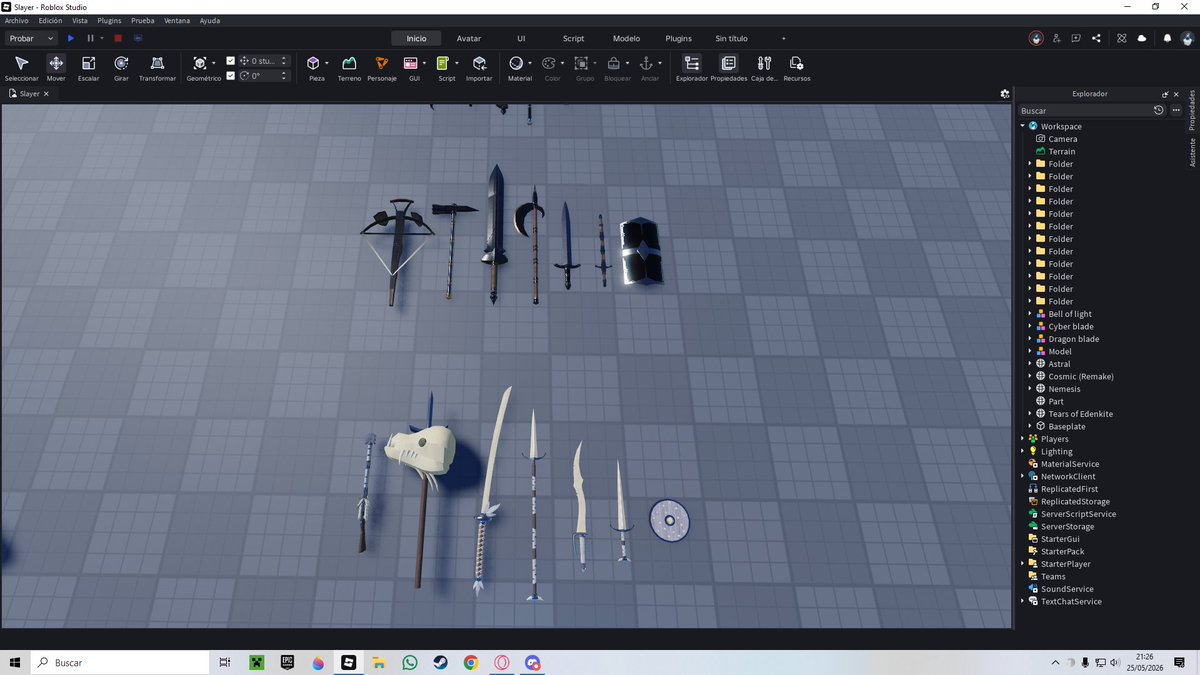
Task: Open the invite collaborator icon
Action: pos(1056,38)
